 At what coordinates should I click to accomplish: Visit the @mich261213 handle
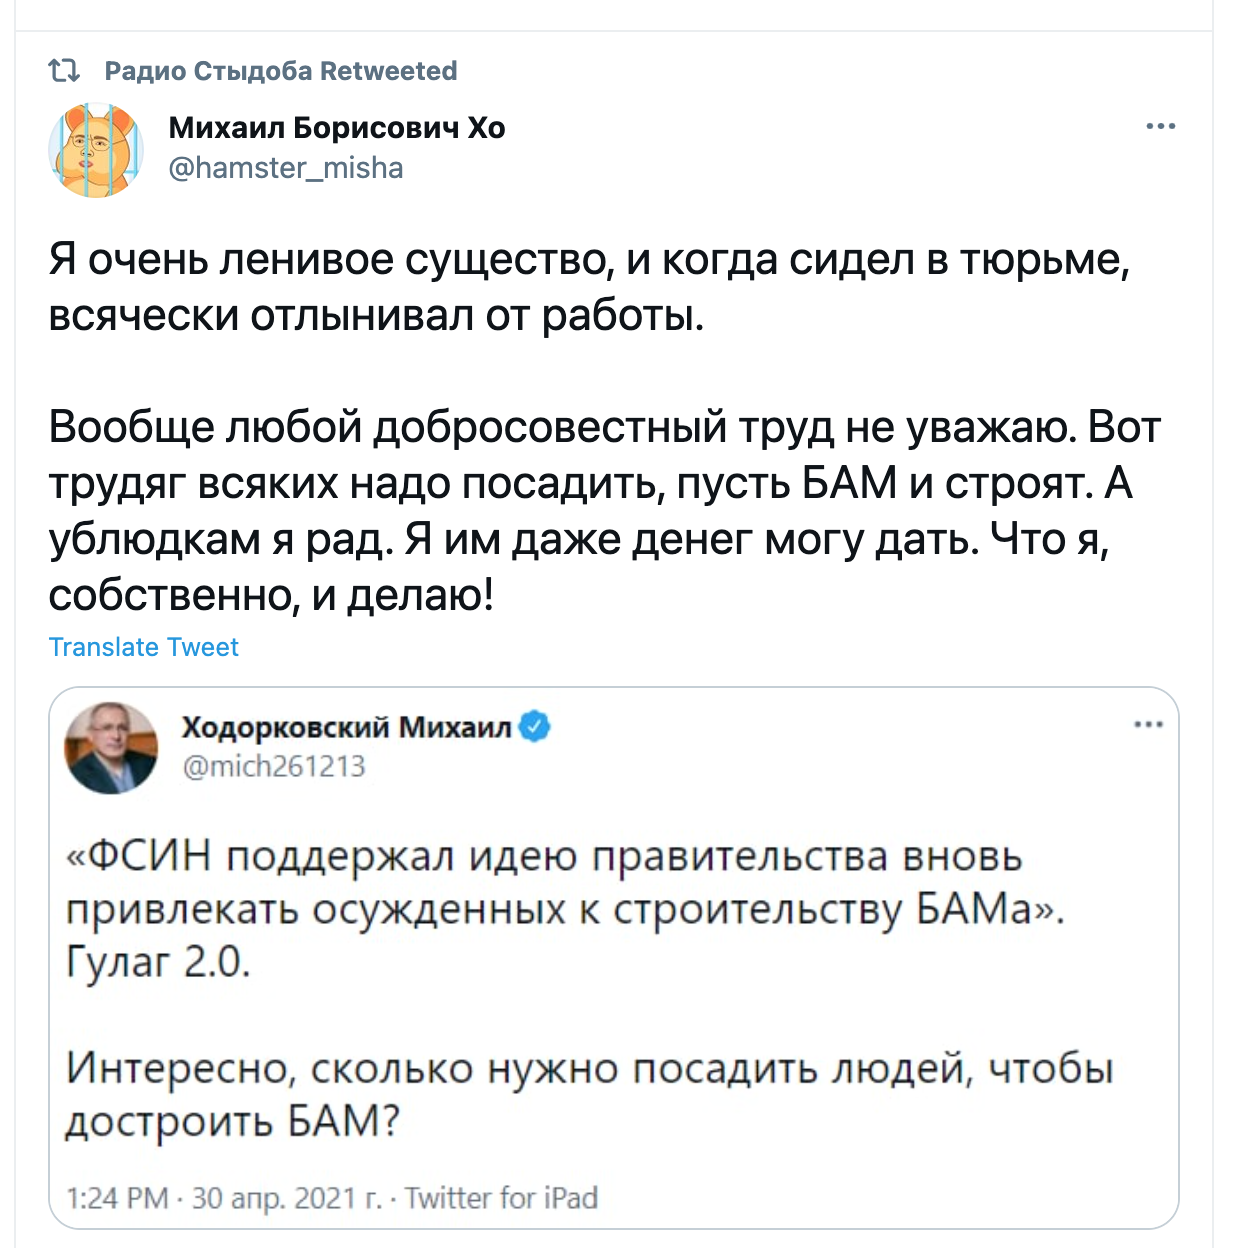[273, 766]
